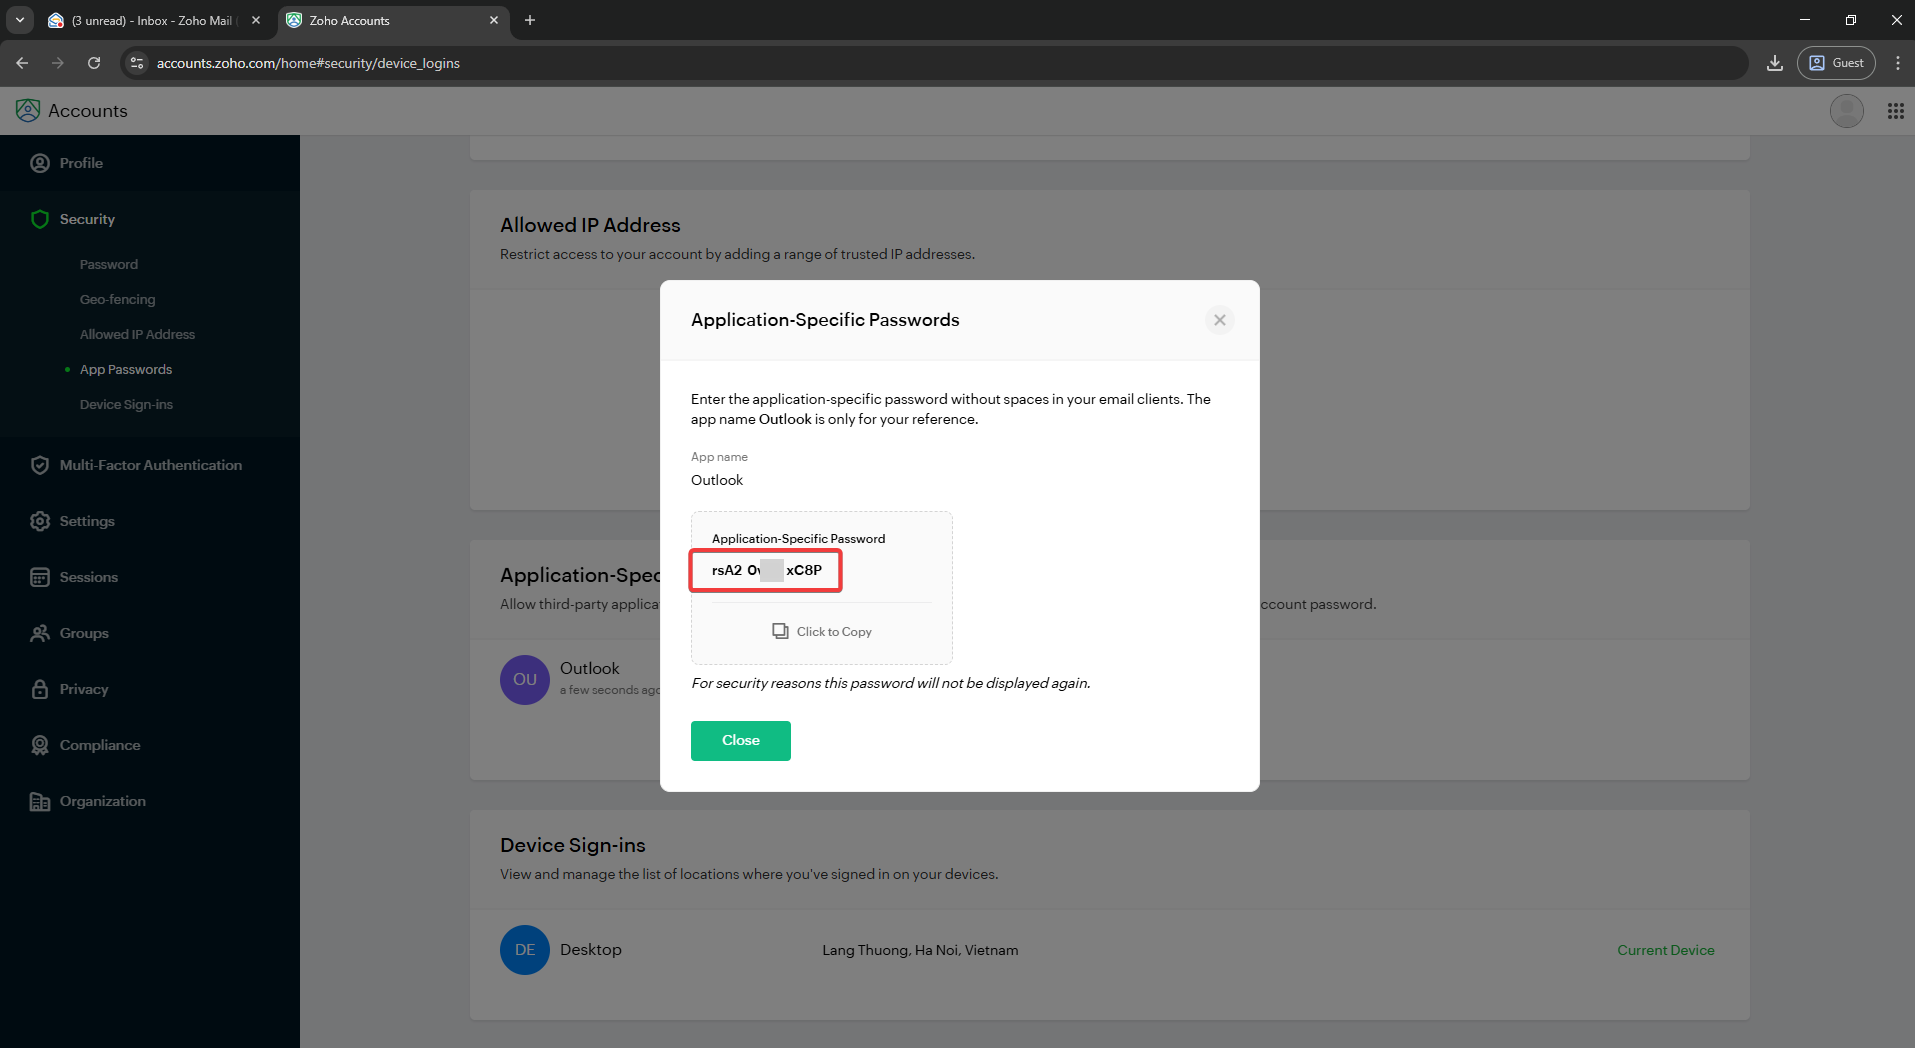Click the generated application-specific password field
This screenshot has height=1048, width=1915.
[766, 570]
